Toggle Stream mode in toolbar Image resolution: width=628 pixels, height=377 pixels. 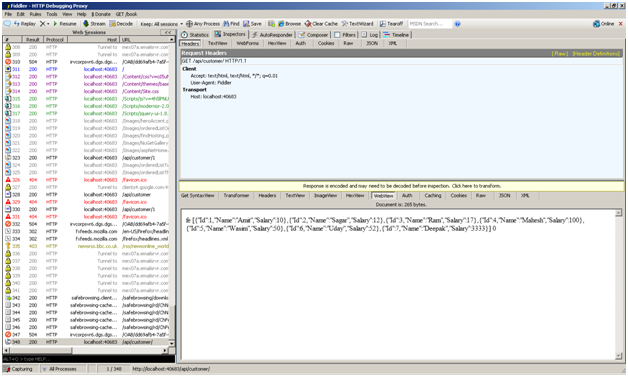(94, 24)
